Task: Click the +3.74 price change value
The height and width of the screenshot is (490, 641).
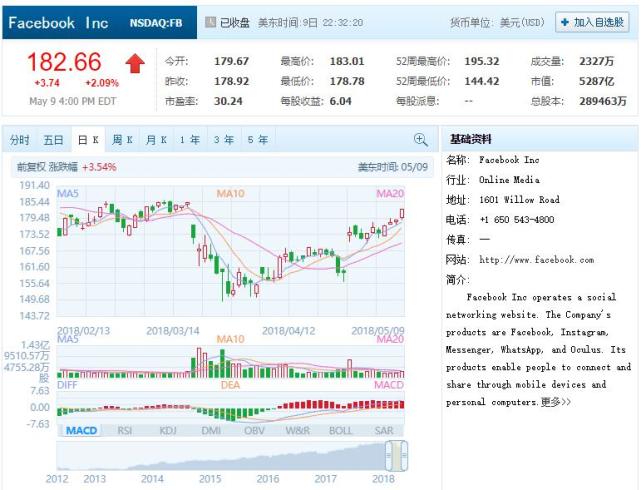Action: pyautogui.click(x=47, y=83)
